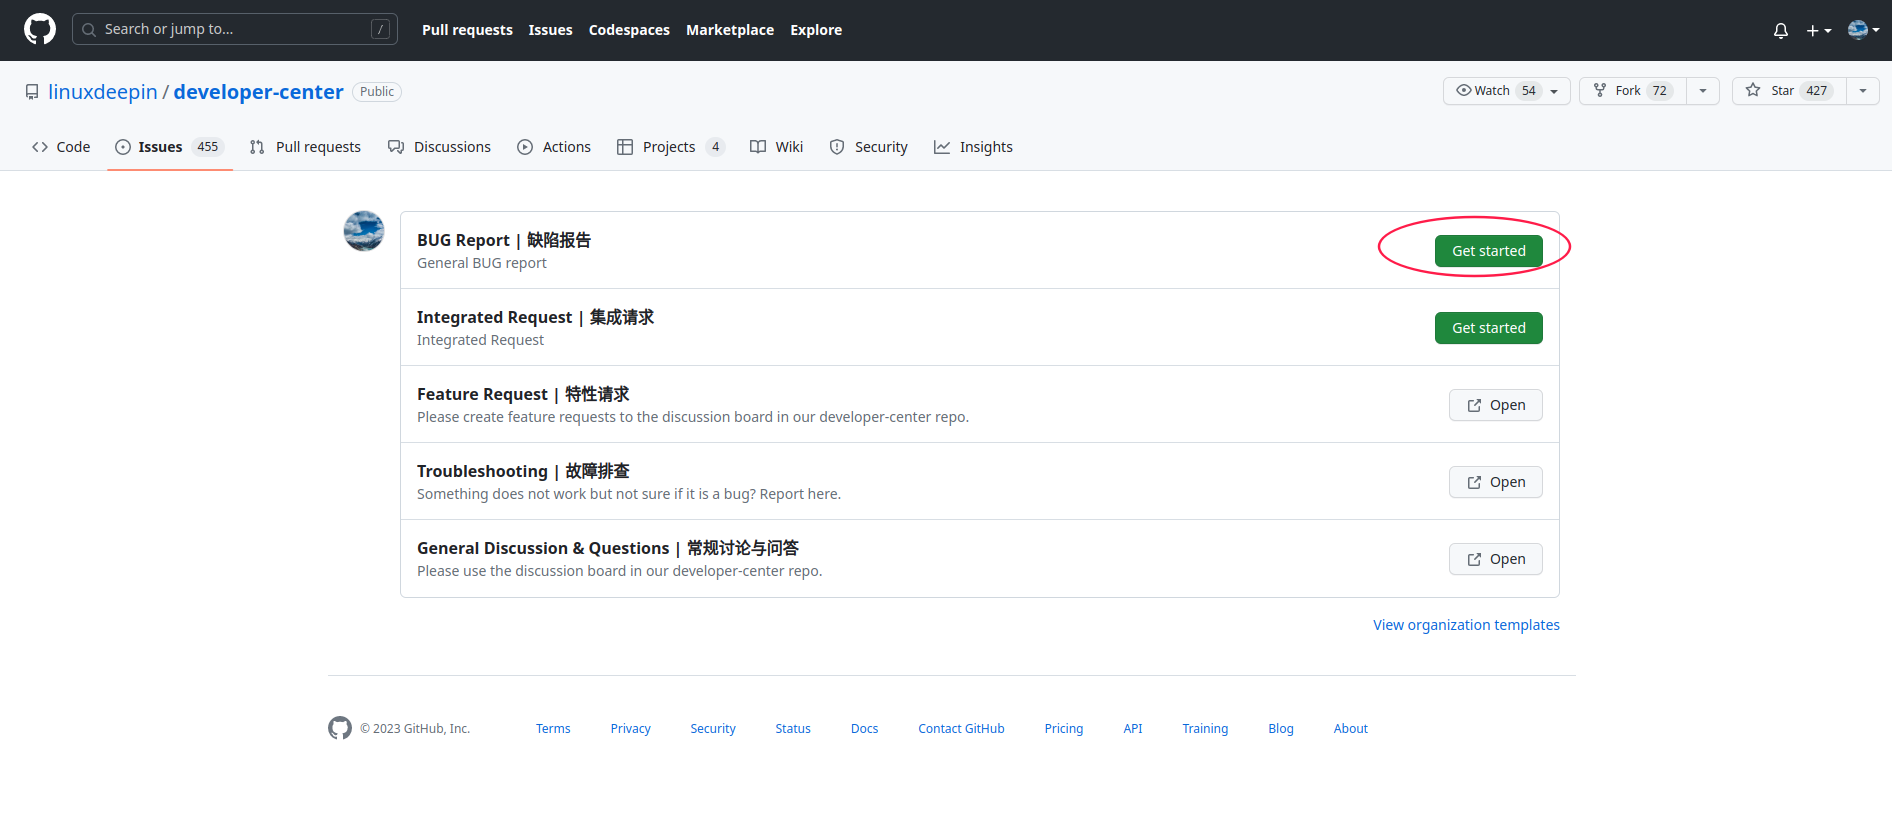The image size is (1892, 822).
Task: Open the Feature Request external link
Action: 1496,405
